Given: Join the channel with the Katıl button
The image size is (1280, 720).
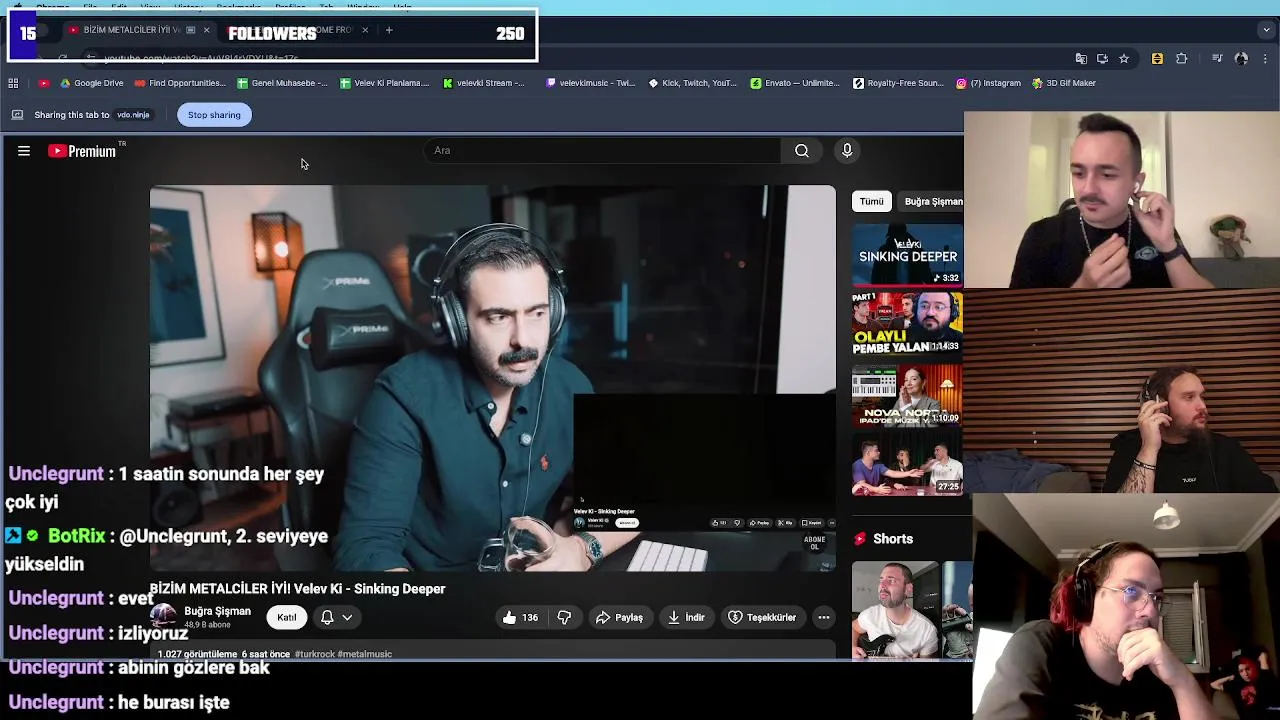Looking at the screenshot, I should coord(287,617).
